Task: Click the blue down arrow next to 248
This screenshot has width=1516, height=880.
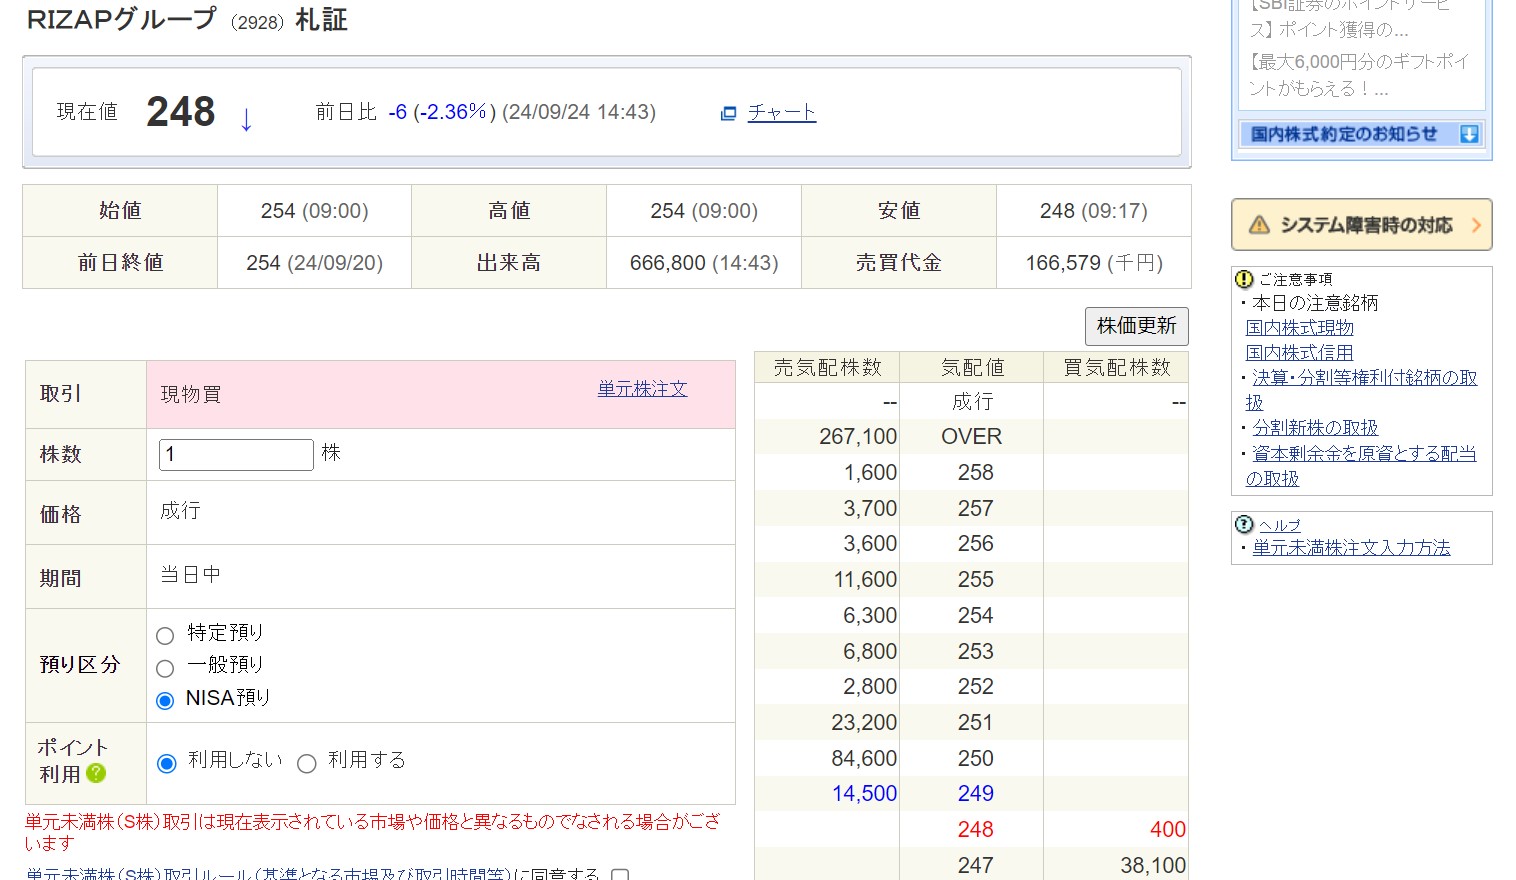Action: (246, 120)
